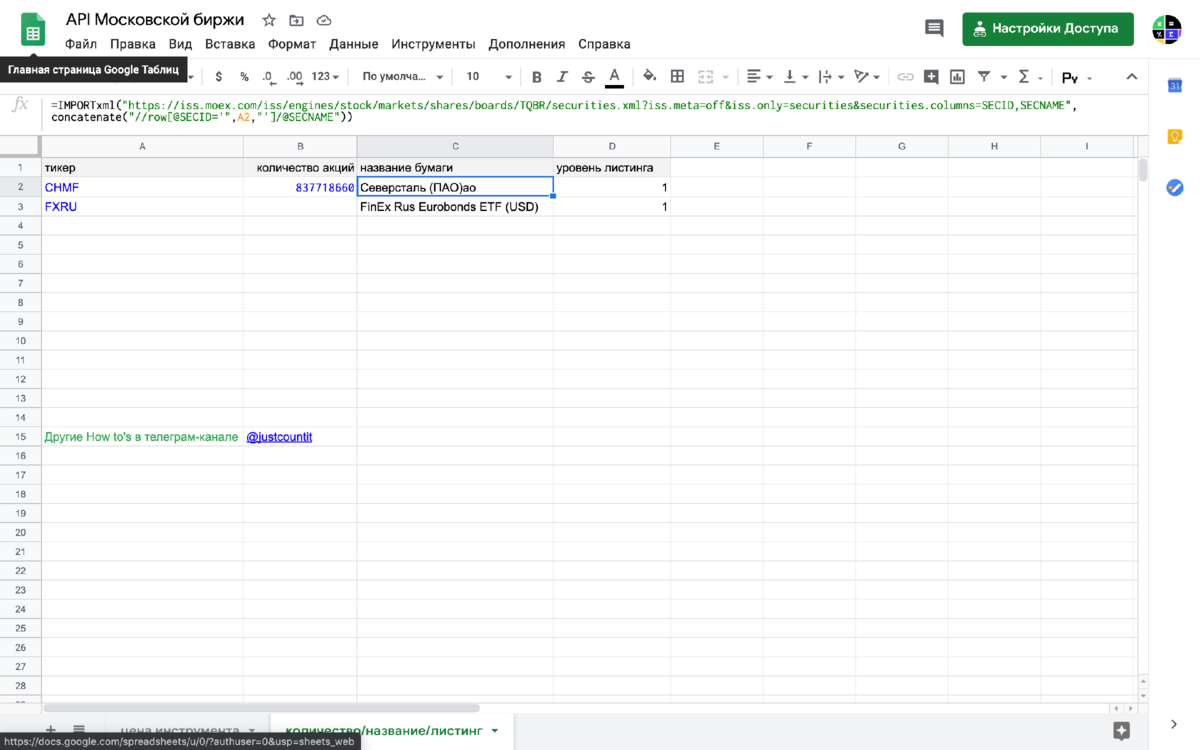Toggle strikethrough formatting
1200x750 pixels.
pos(588,77)
